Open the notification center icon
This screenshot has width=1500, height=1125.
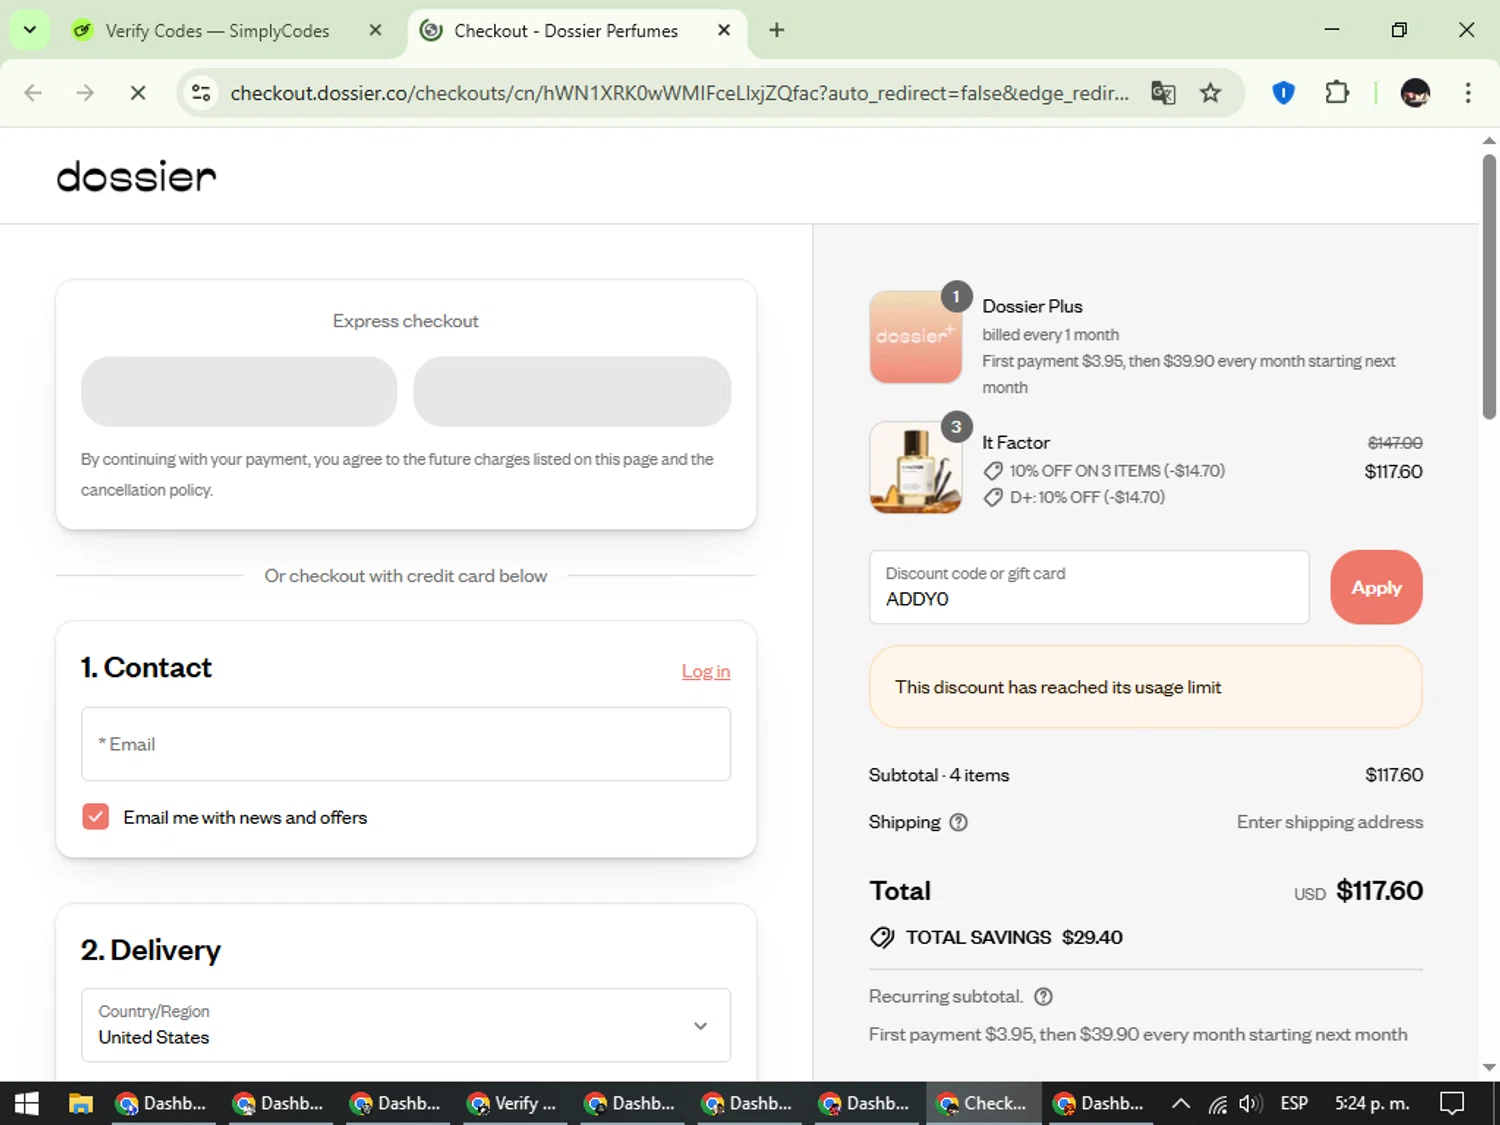click(x=1452, y=1103)
